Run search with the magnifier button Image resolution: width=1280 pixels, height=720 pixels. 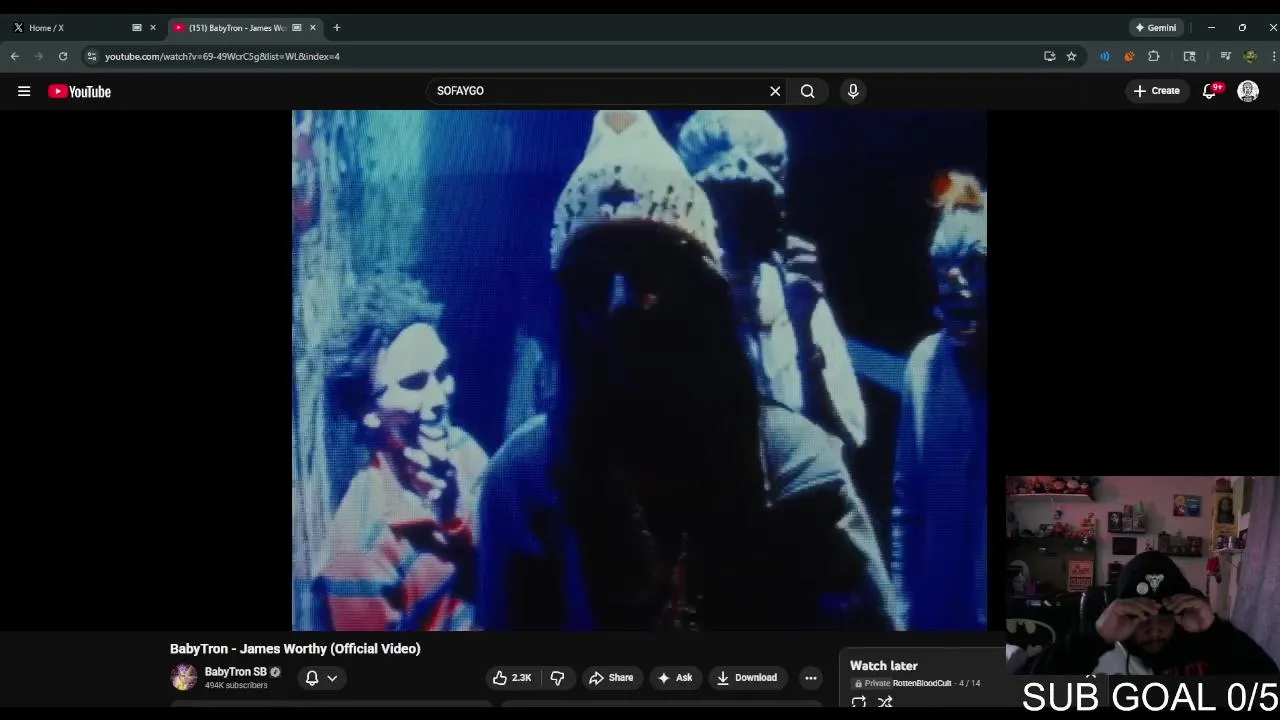tap(807, 91)
